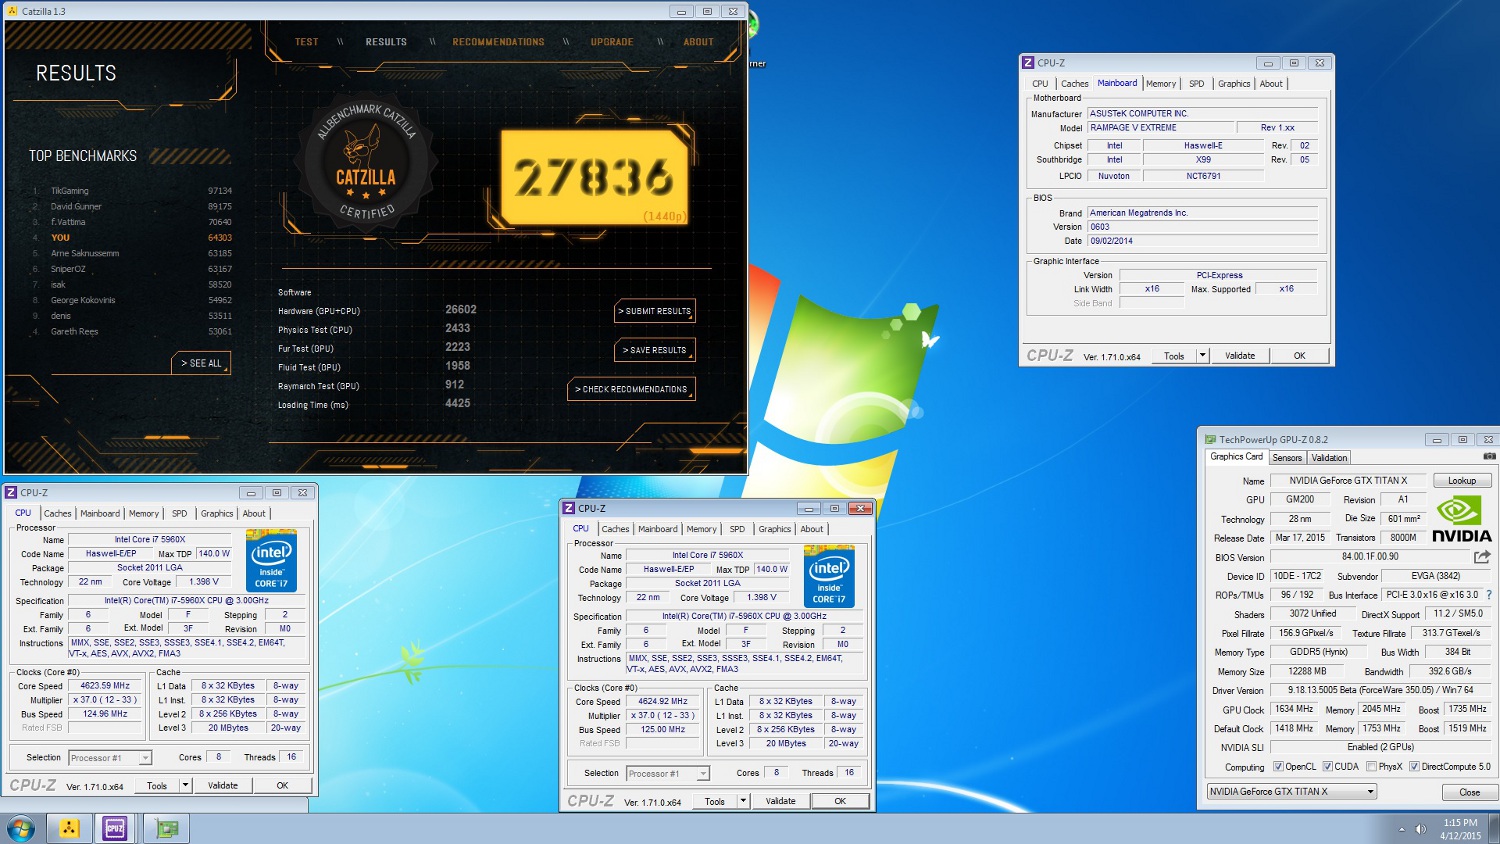Click the volume speaker tray icon

[1420, 829]
